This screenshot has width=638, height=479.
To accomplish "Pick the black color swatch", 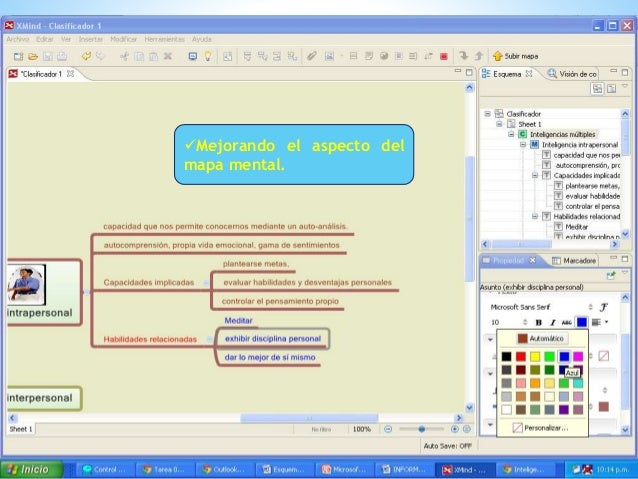I will (x=506, y=357).
